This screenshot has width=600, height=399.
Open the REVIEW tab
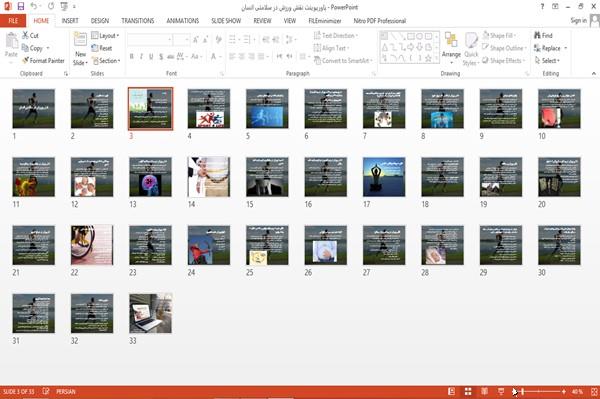tap(262, 21)
